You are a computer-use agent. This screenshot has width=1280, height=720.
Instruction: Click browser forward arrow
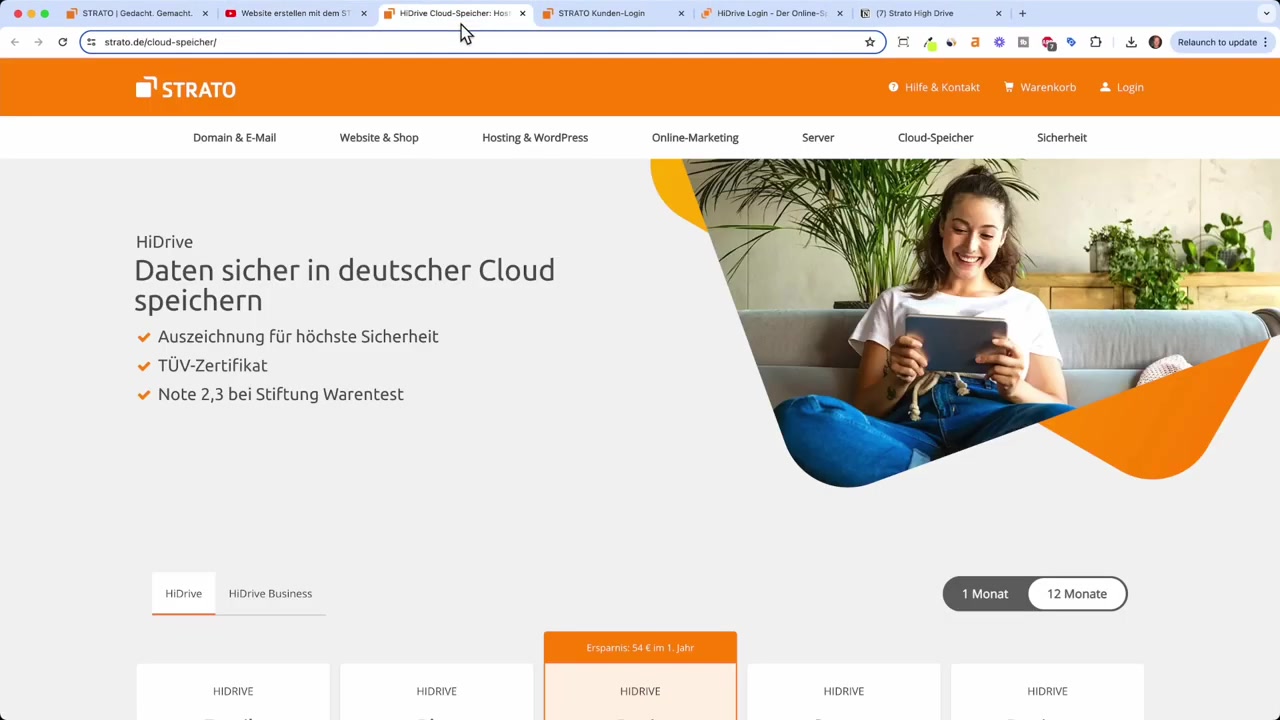tap(38, 42)
